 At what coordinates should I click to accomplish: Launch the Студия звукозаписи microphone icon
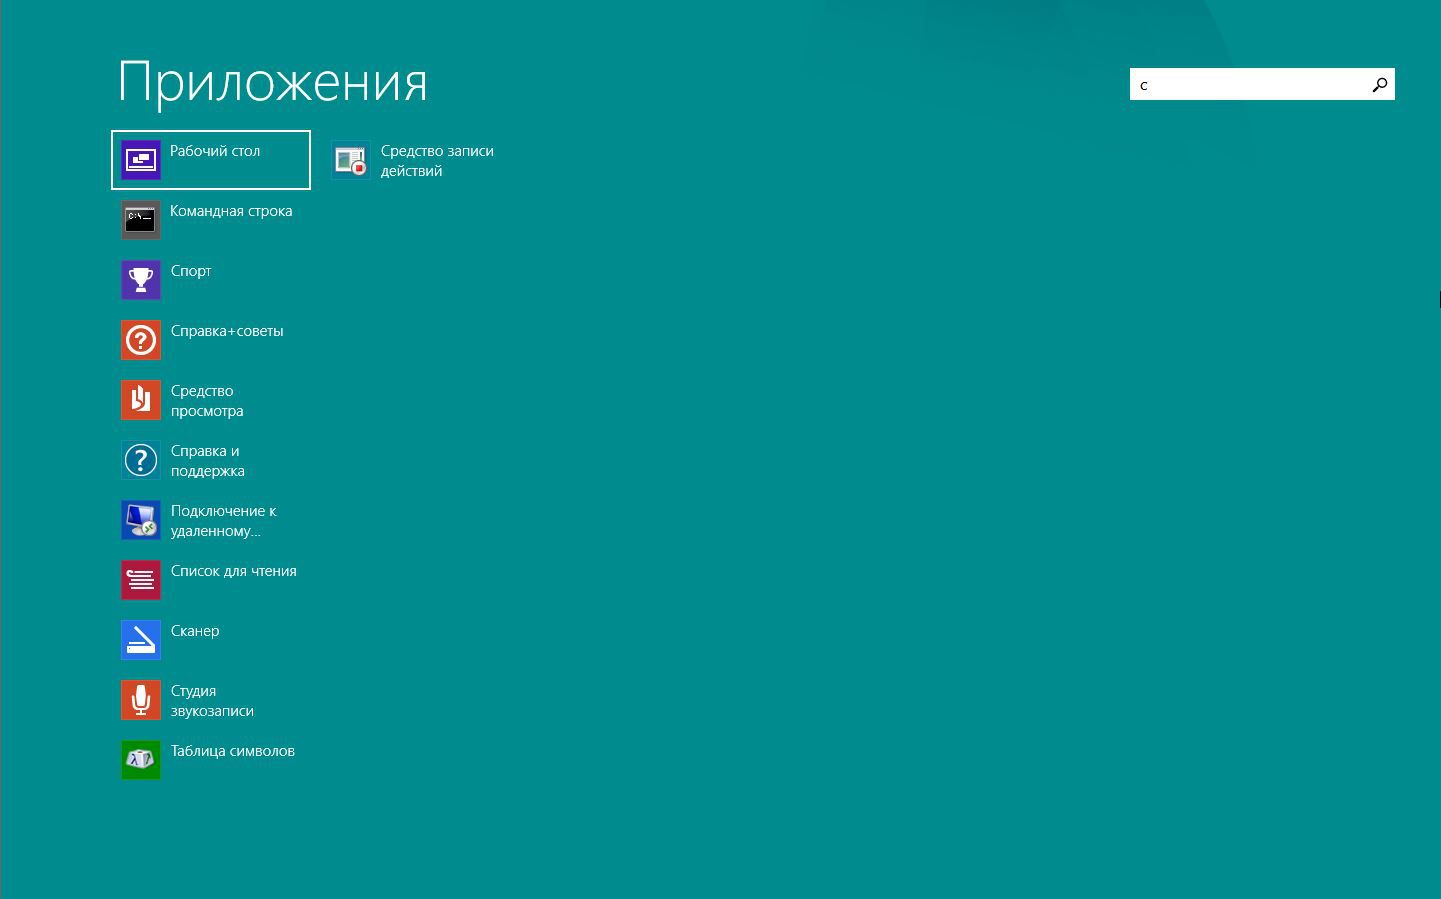click(141, 700)
